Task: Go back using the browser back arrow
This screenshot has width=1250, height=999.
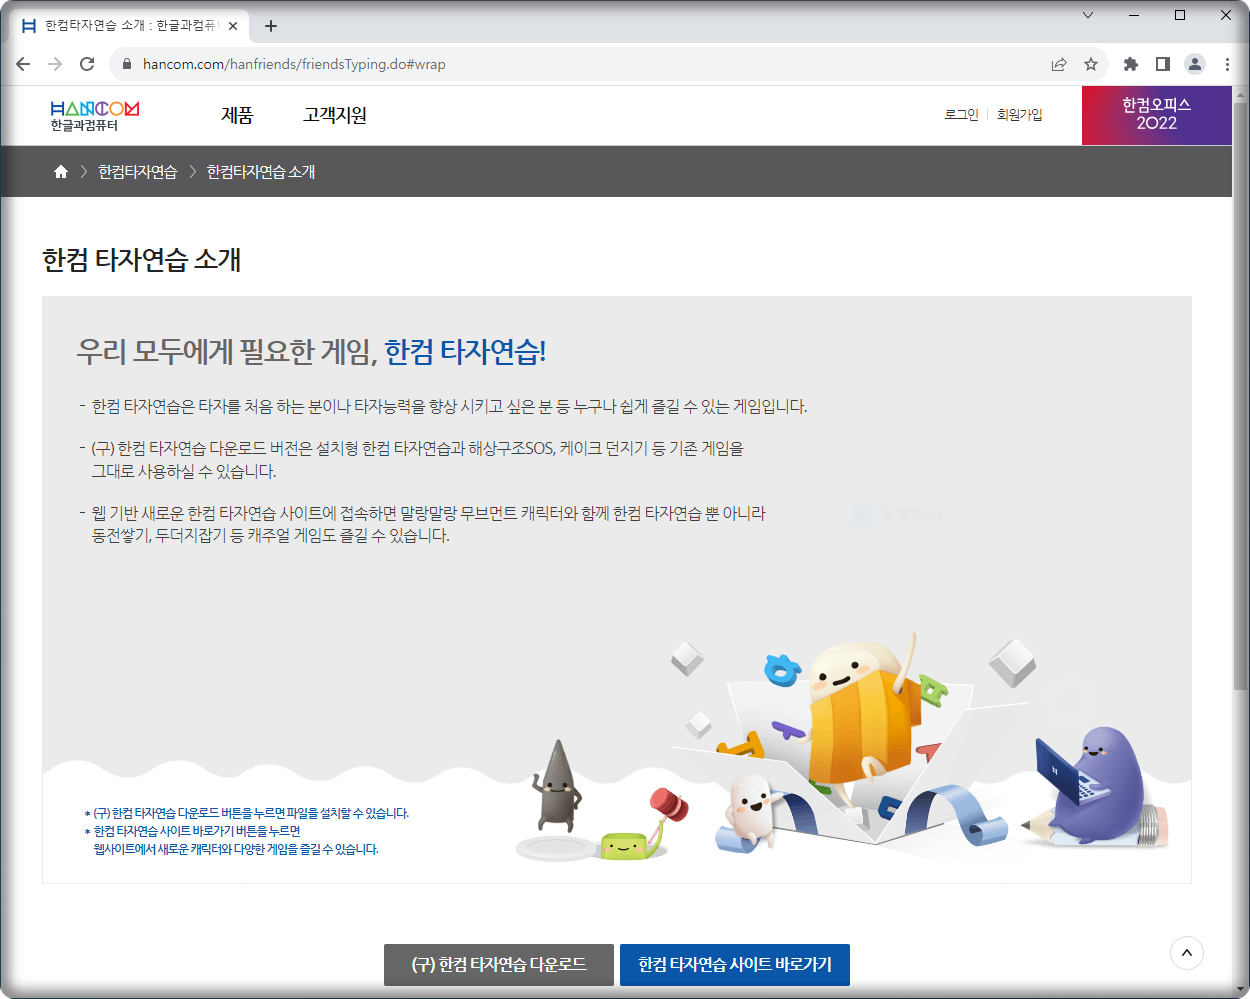Action: [23, 64]
